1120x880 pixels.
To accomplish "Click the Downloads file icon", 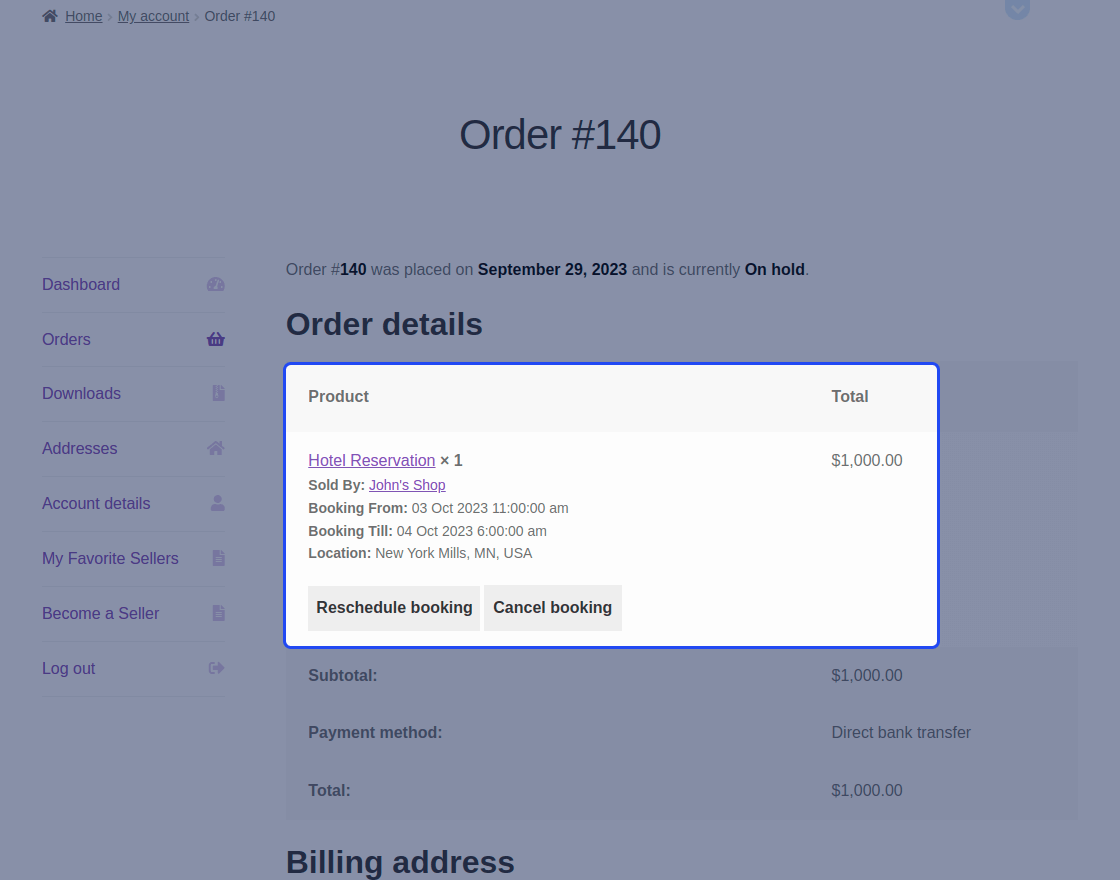I will click(218, 394).
